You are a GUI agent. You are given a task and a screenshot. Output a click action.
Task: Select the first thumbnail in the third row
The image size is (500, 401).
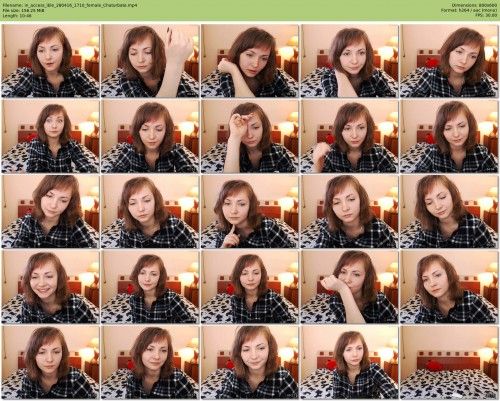click(51, 212)
